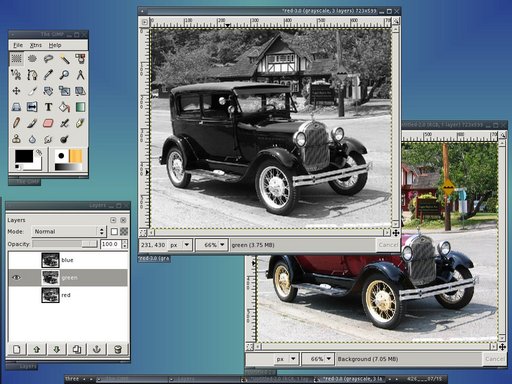Select the Fuzzy Select magic wand tool
This screenshot has width=512, height=384.
pos(64,59)
